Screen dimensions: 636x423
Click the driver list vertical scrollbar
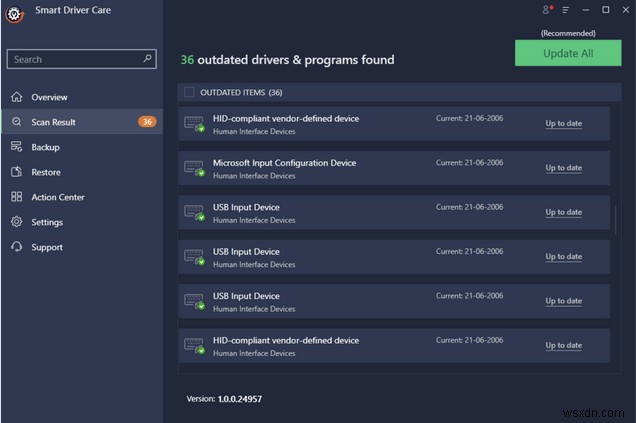pyautogui.click(x=615, y=220)
